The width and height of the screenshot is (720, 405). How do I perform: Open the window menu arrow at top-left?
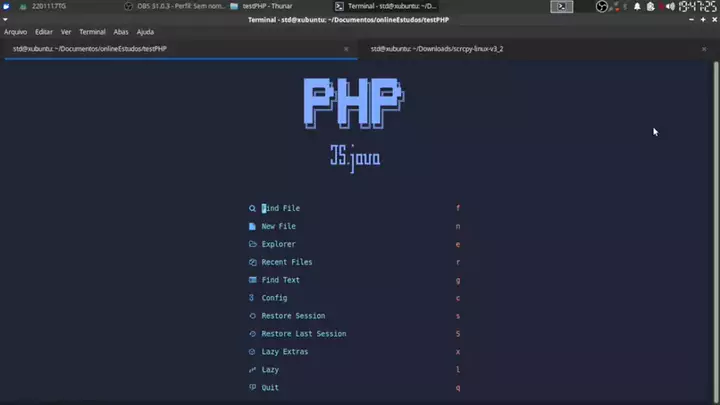click(x=5, y=20)
